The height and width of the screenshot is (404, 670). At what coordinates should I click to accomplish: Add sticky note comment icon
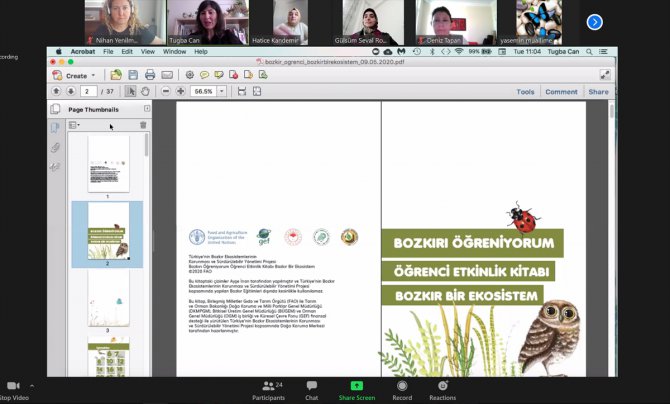(204, 75)
